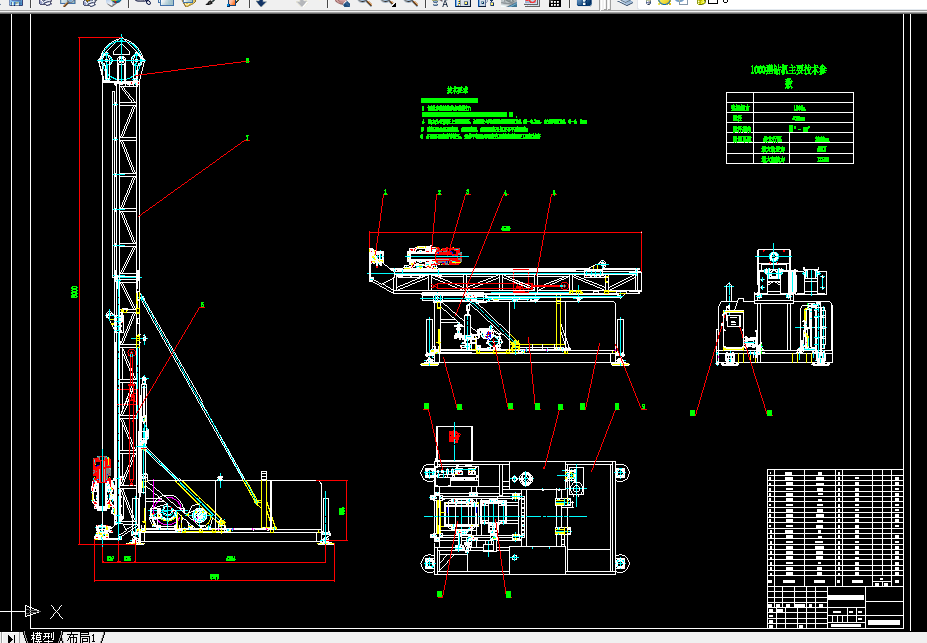Click the Paste clipboard icon
This screenshot has width=927, height=643.
pos(189,2)
